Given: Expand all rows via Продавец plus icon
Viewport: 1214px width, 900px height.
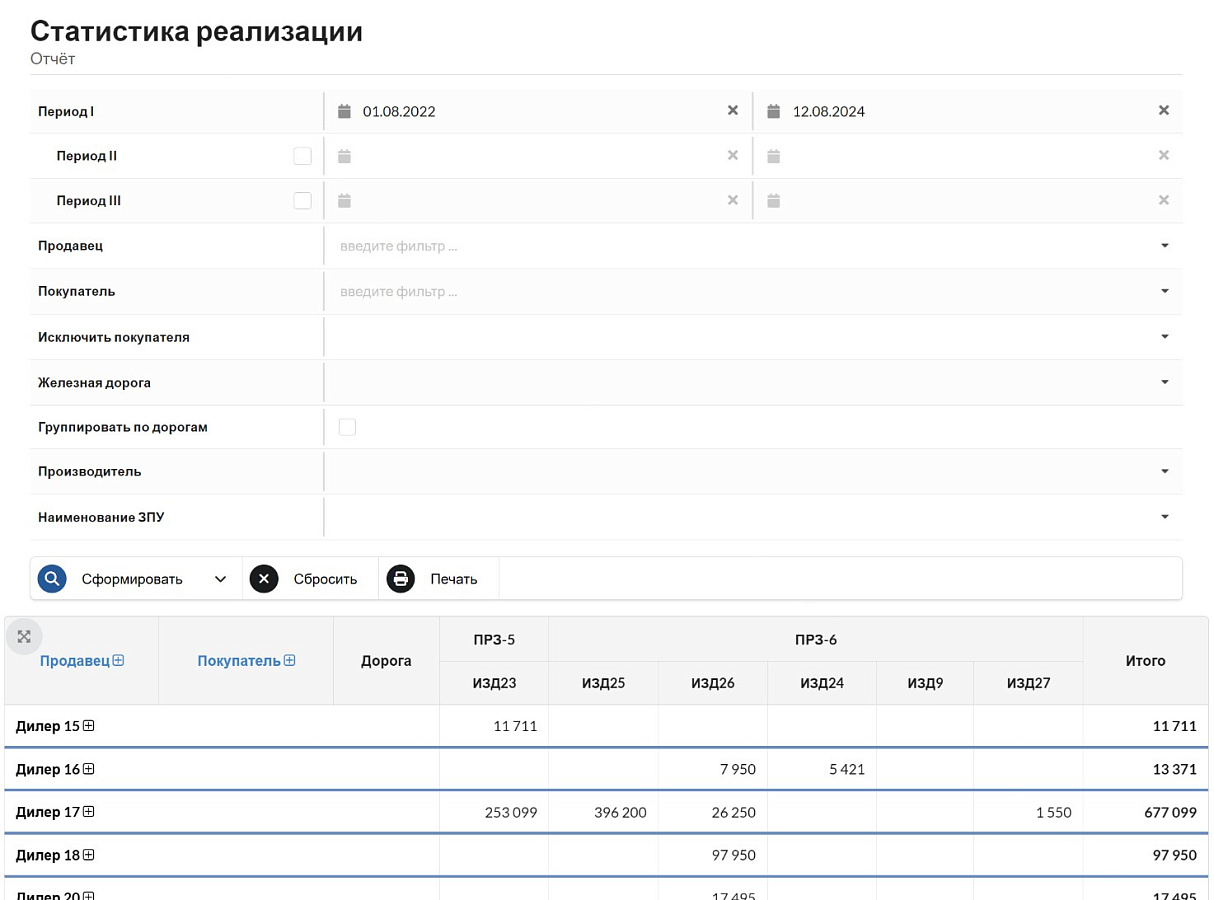Looking at the screenshot, I should 119,661.
